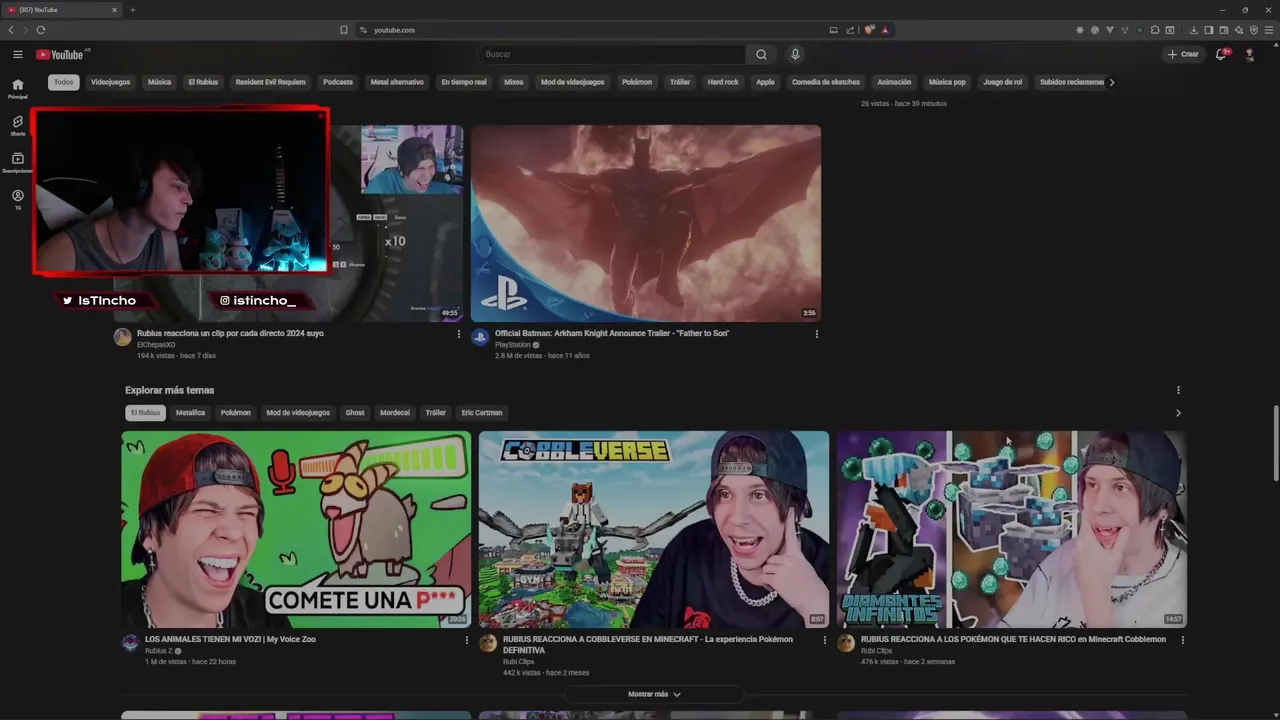Activate voice search microphone
The width and height of the screenshot is (1280, 720).
coord(795,54)
